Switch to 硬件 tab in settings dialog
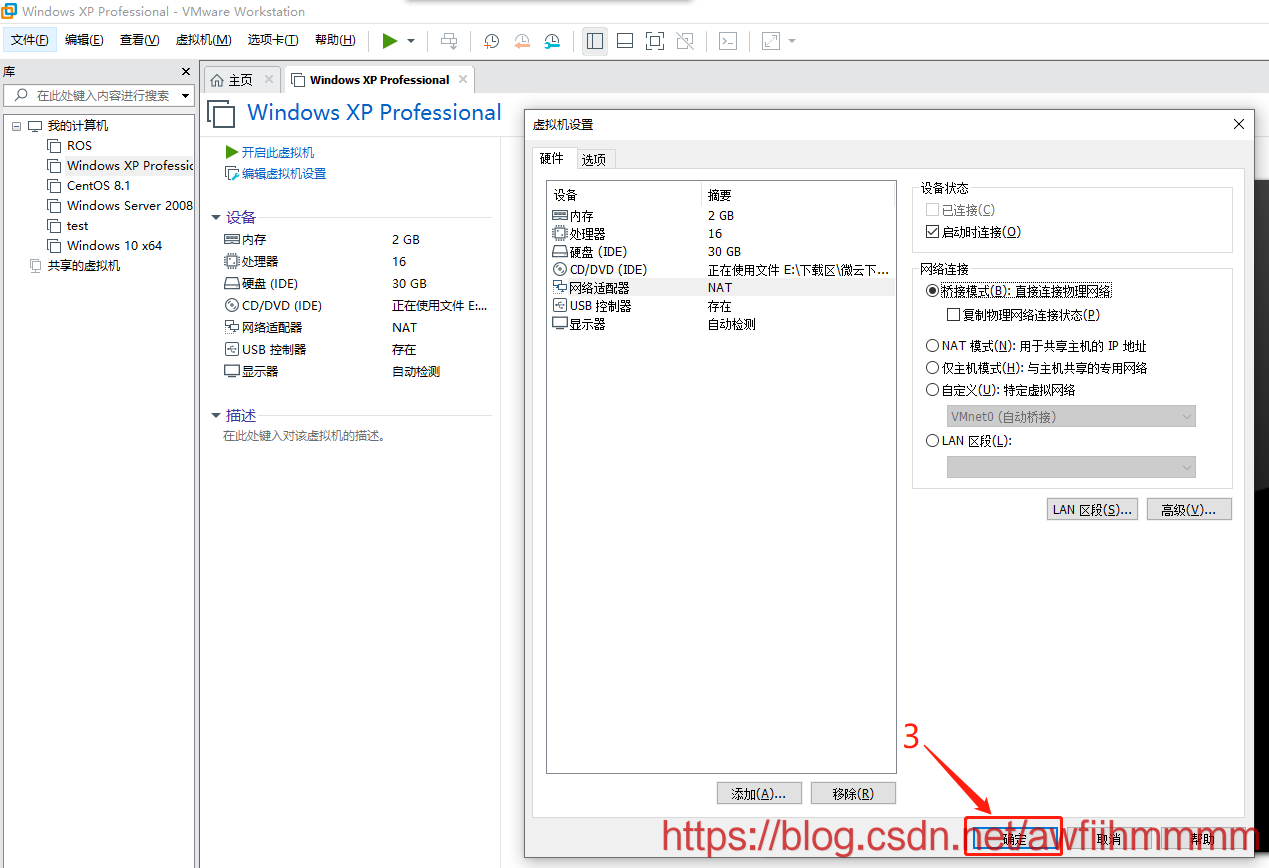 point(552,158)
